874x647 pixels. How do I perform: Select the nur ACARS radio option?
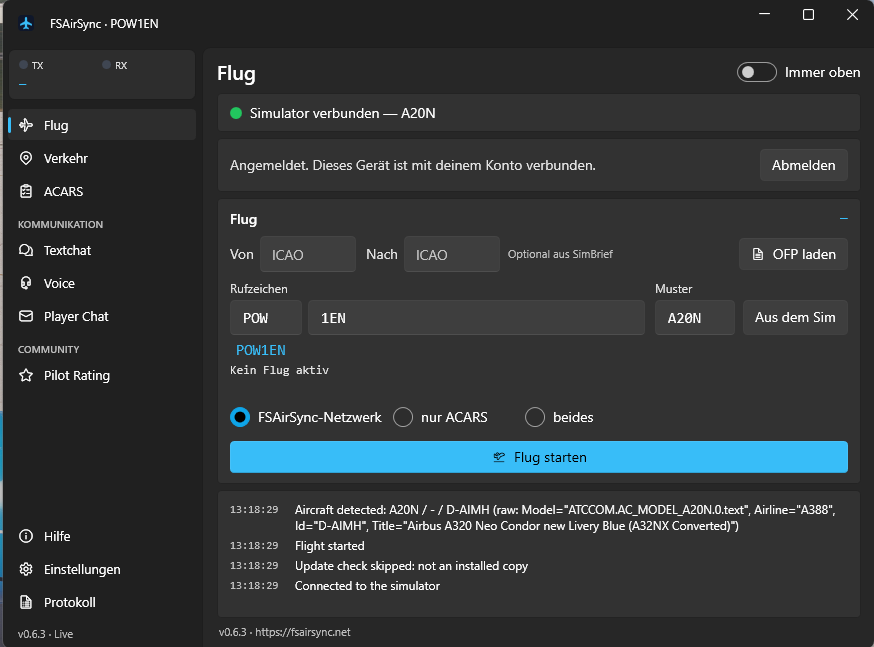click(403, 417)
